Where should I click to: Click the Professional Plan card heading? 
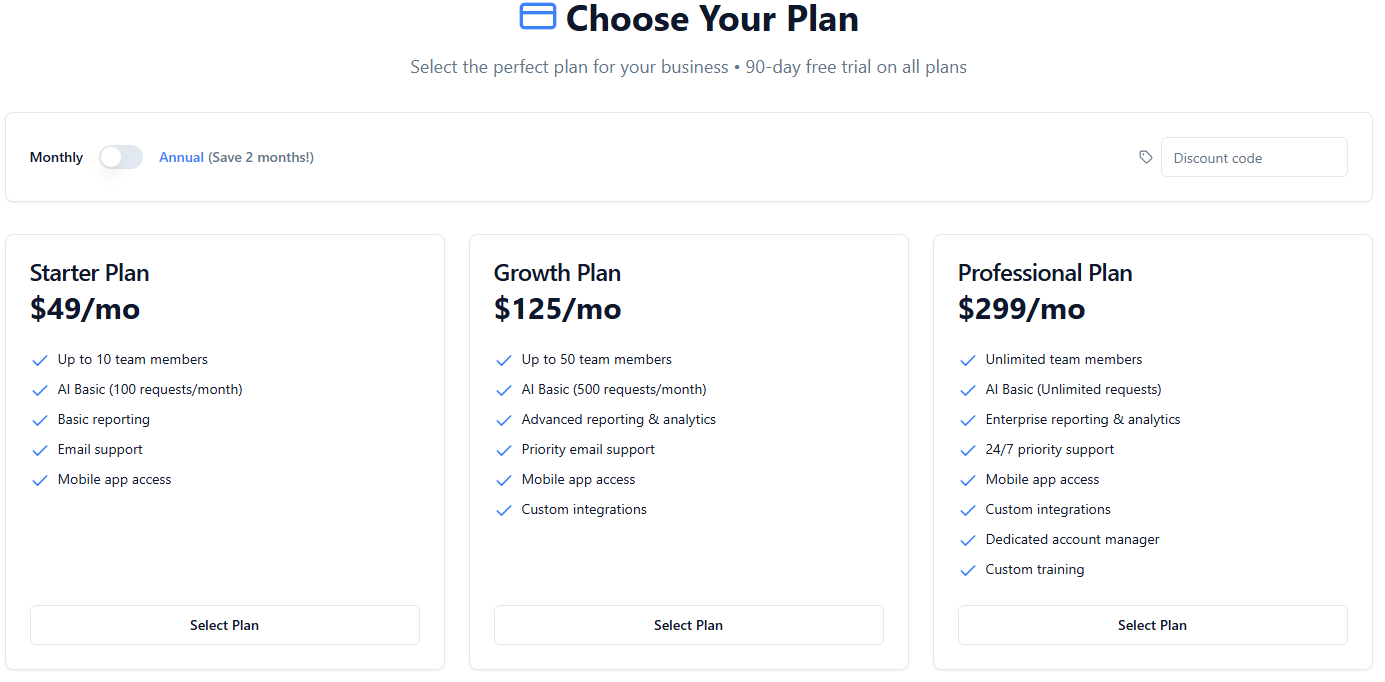pyautogui.click(x=1045, y=273)
